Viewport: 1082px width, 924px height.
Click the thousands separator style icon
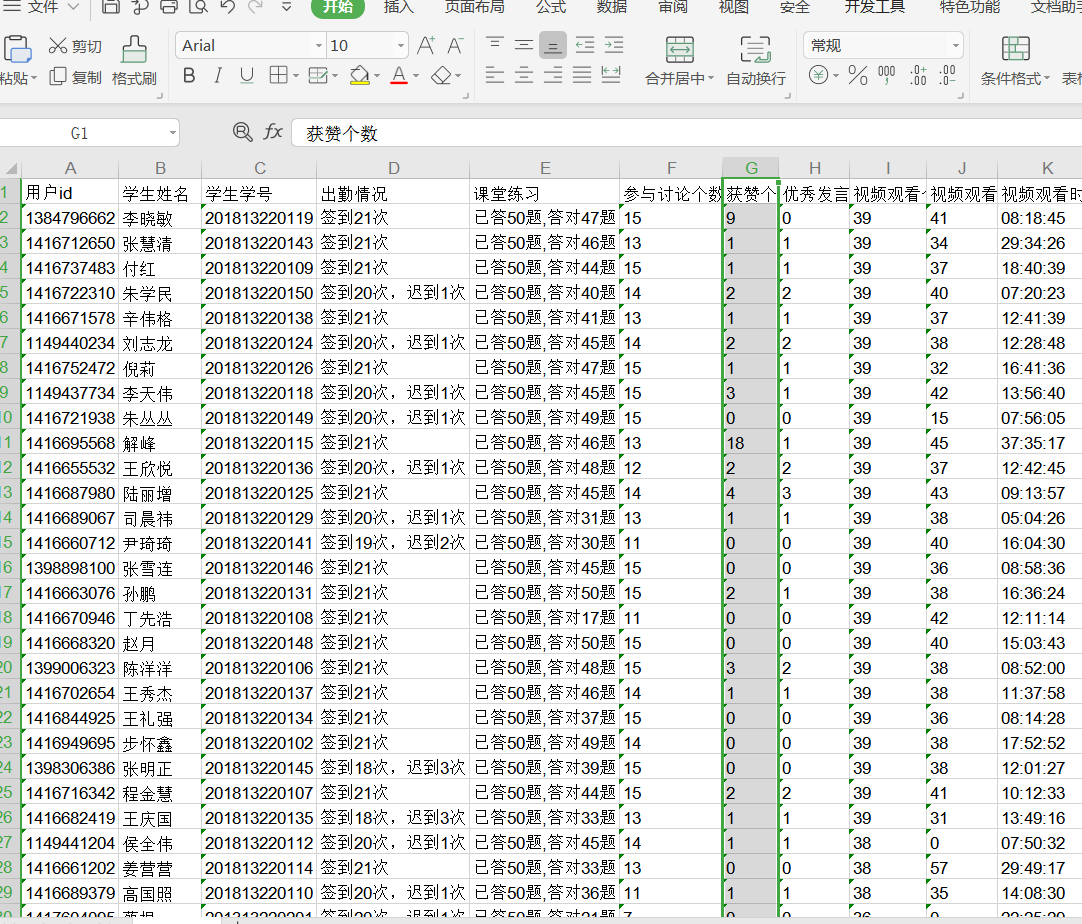(887, 75)
